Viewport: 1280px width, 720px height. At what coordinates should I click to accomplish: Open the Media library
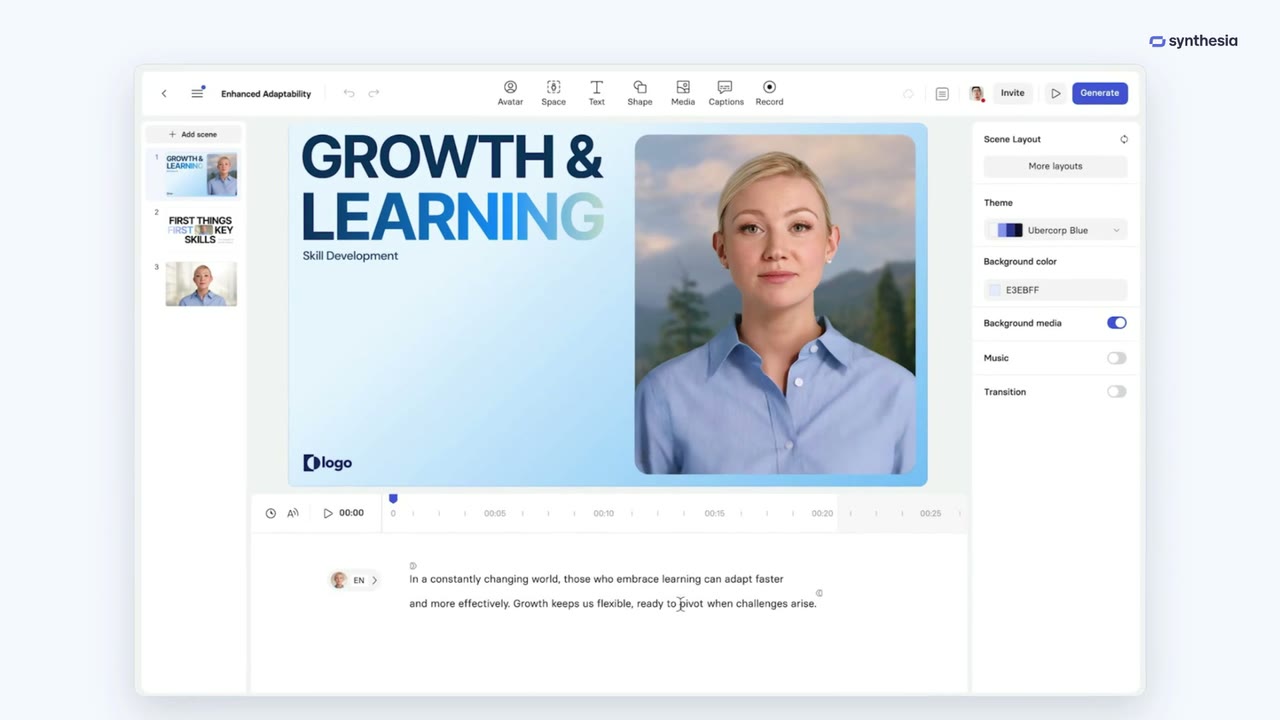click(x=683, y=93)
